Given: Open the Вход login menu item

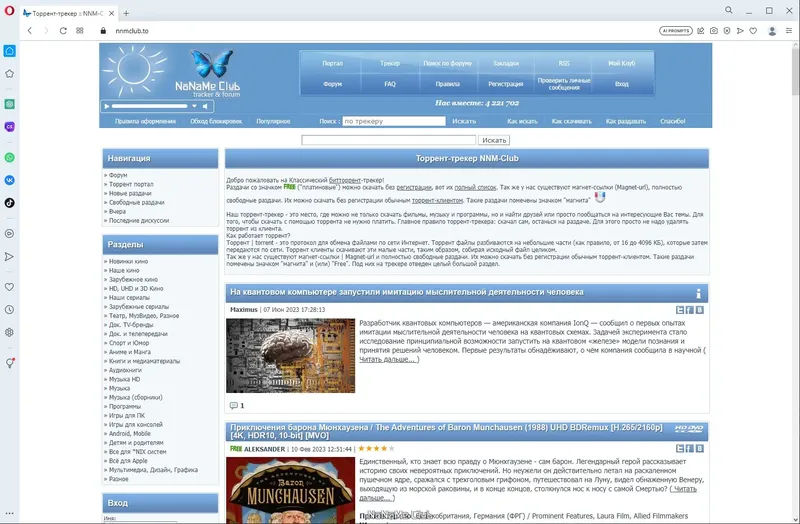Looking at the screenshot, I should point(621,84).
